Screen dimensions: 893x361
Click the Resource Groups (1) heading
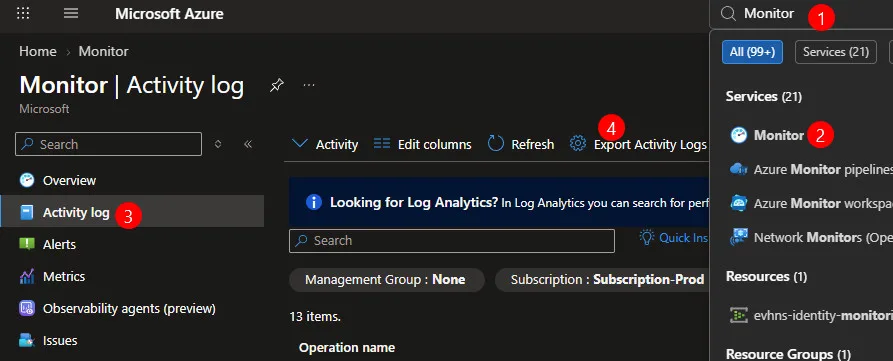[788, 354]
